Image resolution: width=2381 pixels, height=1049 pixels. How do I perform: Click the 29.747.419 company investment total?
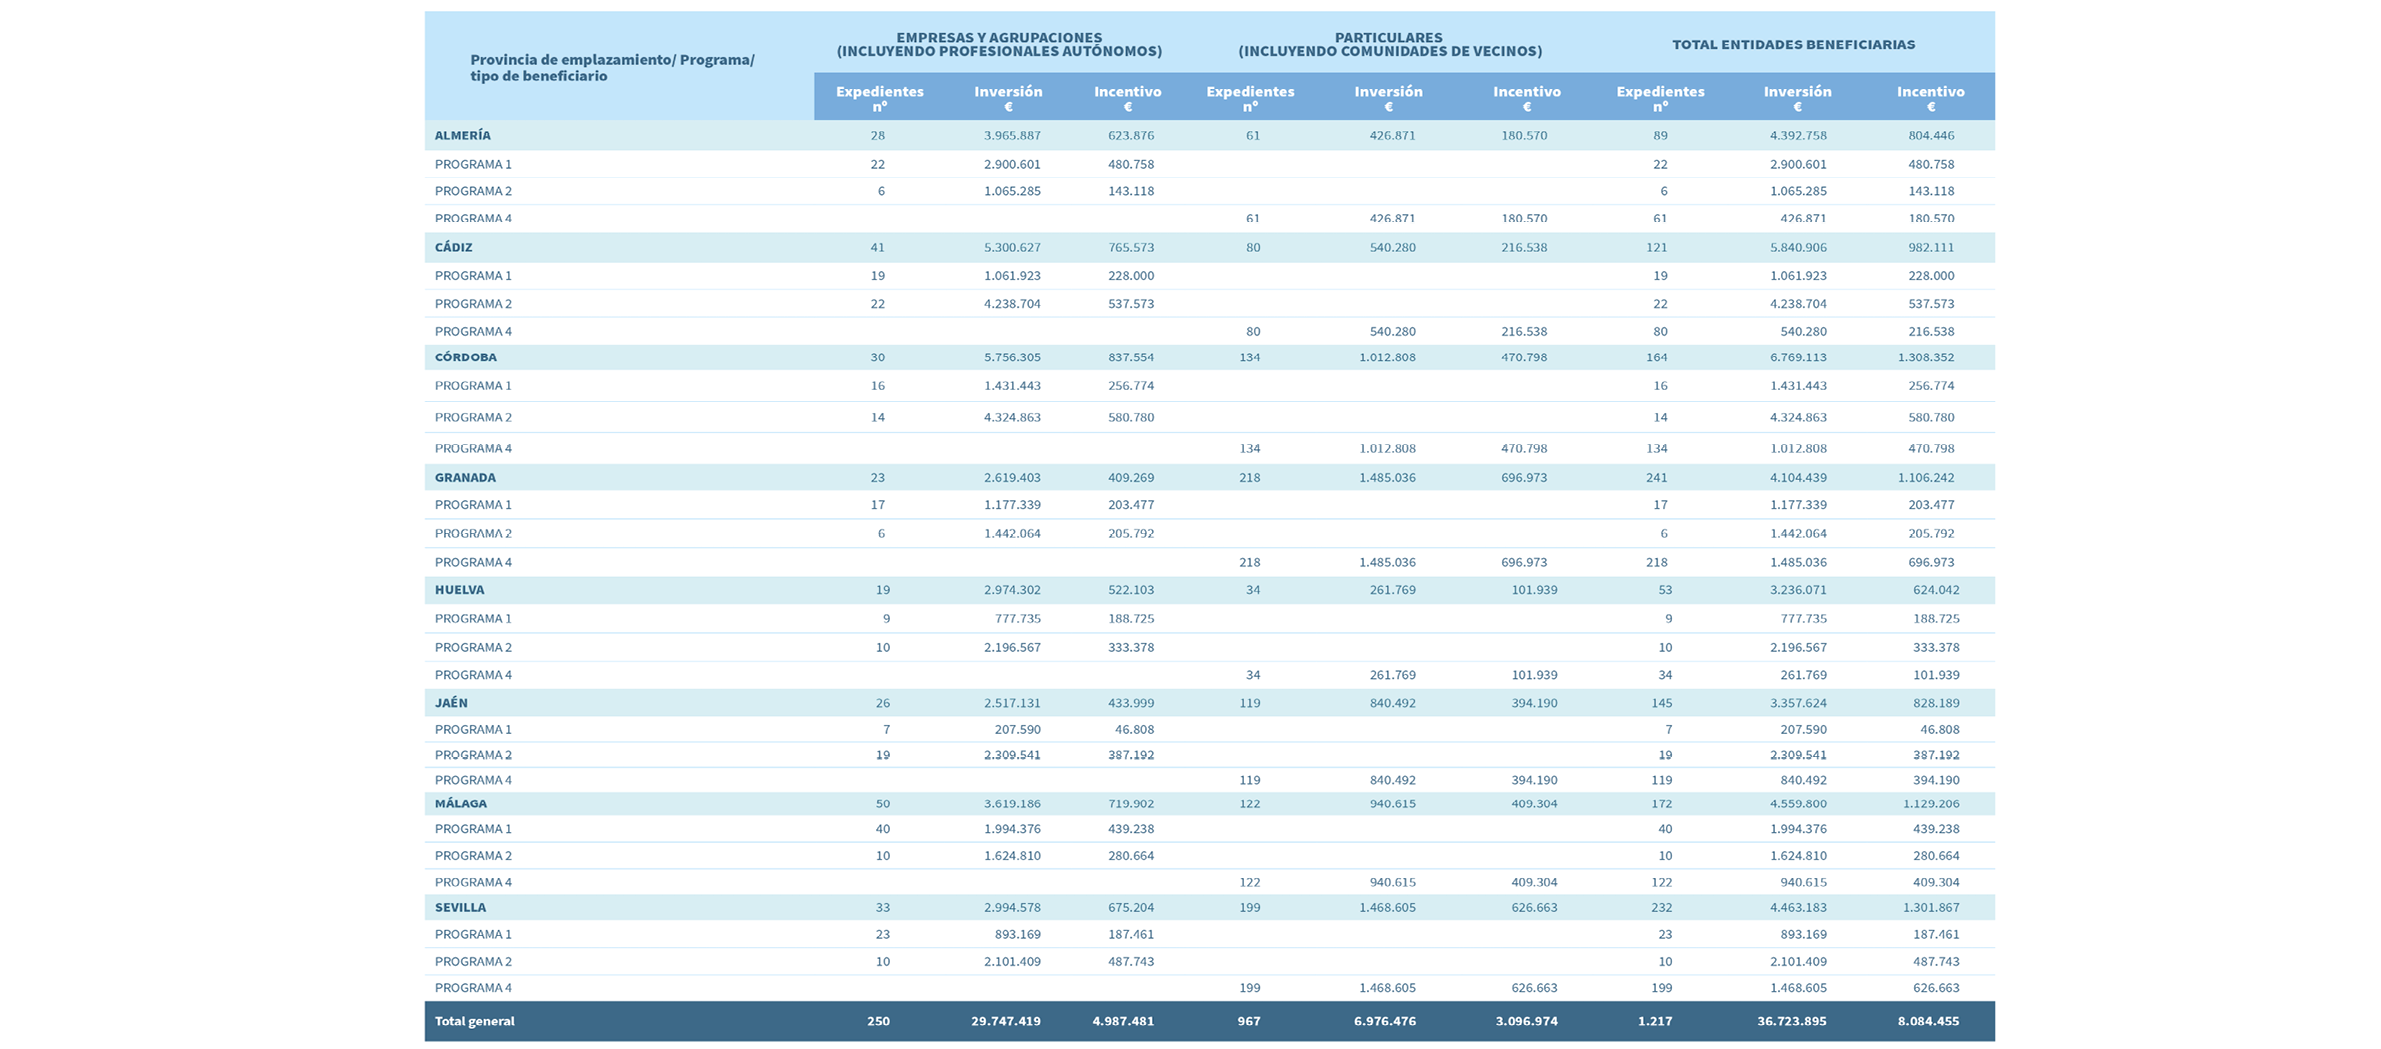(x=1005, y=1021)
